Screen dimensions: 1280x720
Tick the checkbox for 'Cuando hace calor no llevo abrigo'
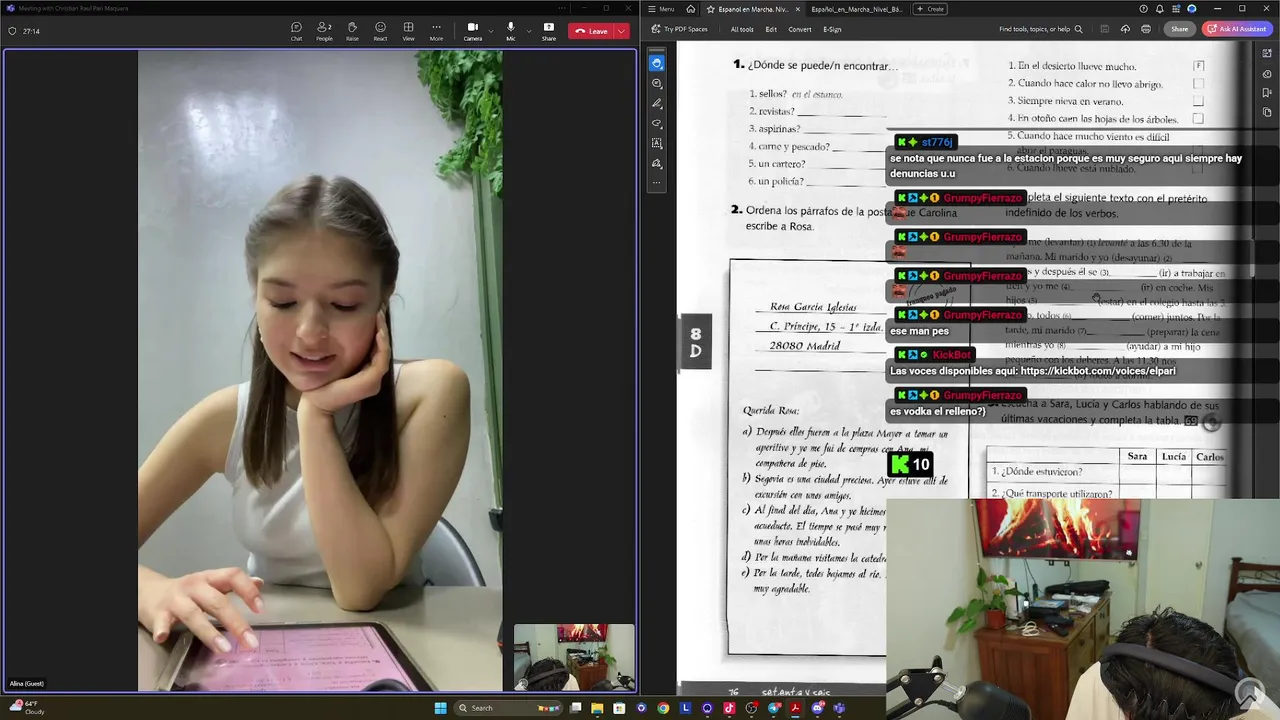coord(1198,84)
